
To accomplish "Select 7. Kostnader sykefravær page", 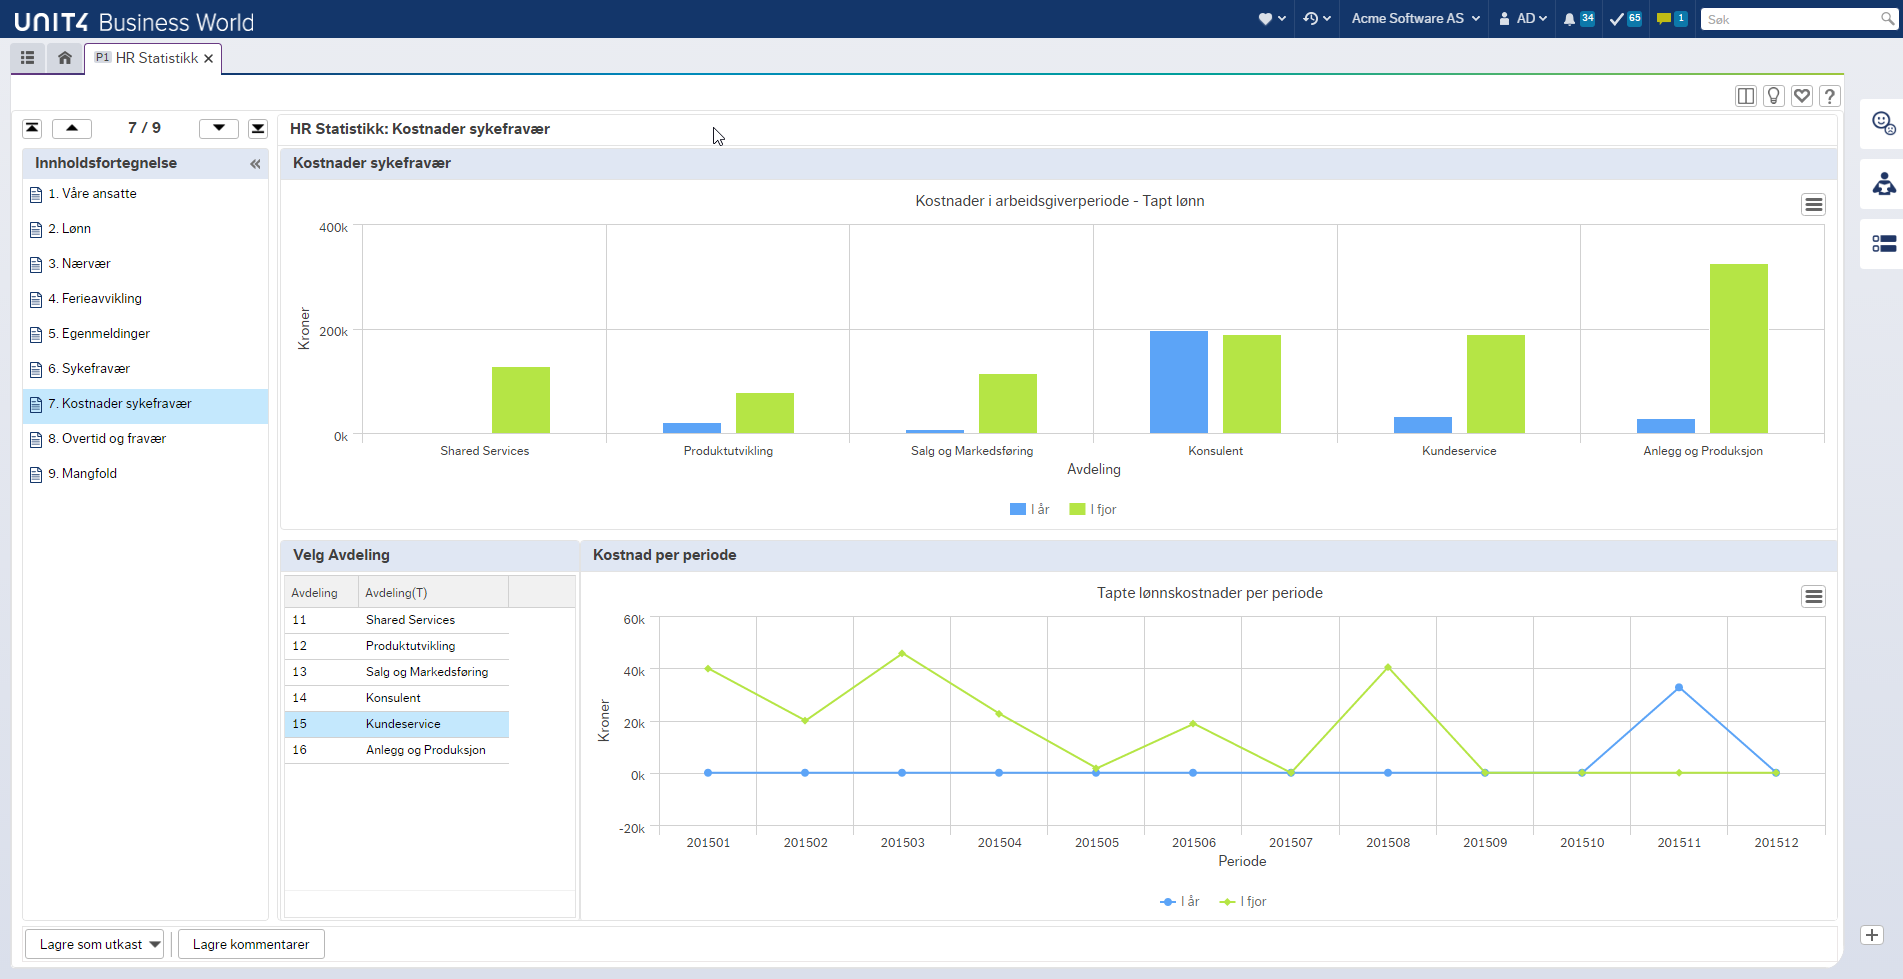I will pos(145,404).
